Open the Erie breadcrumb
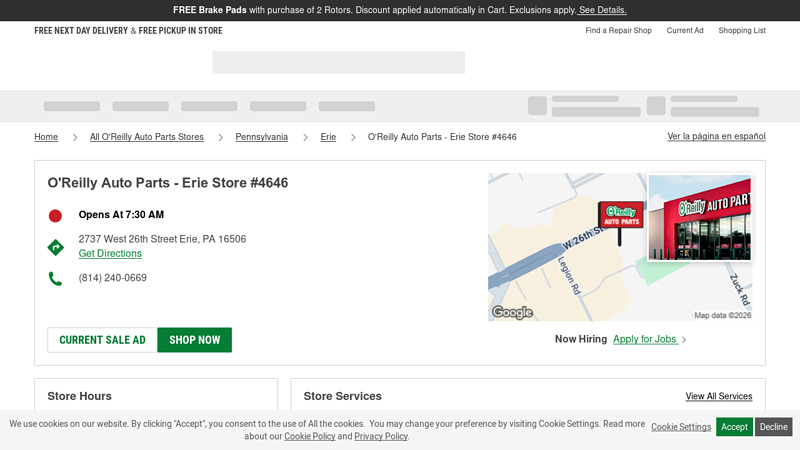 coord(328,137)
